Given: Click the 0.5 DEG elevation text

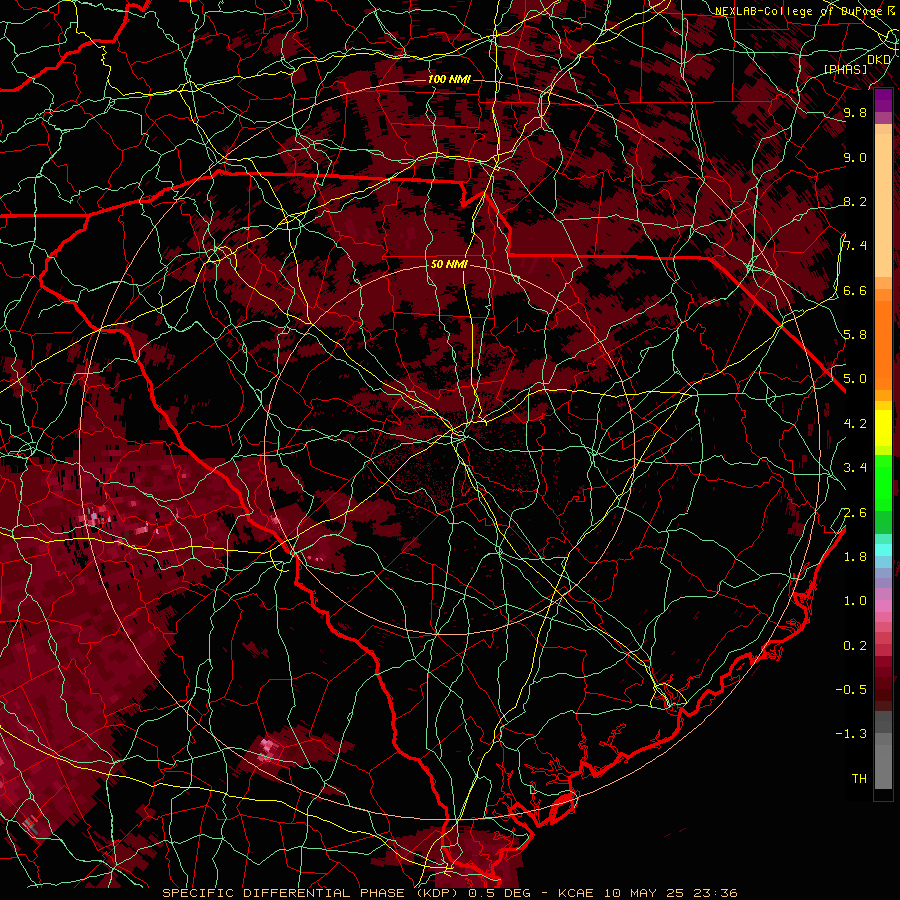Looking at the screenshot, I should click(499, 893).
